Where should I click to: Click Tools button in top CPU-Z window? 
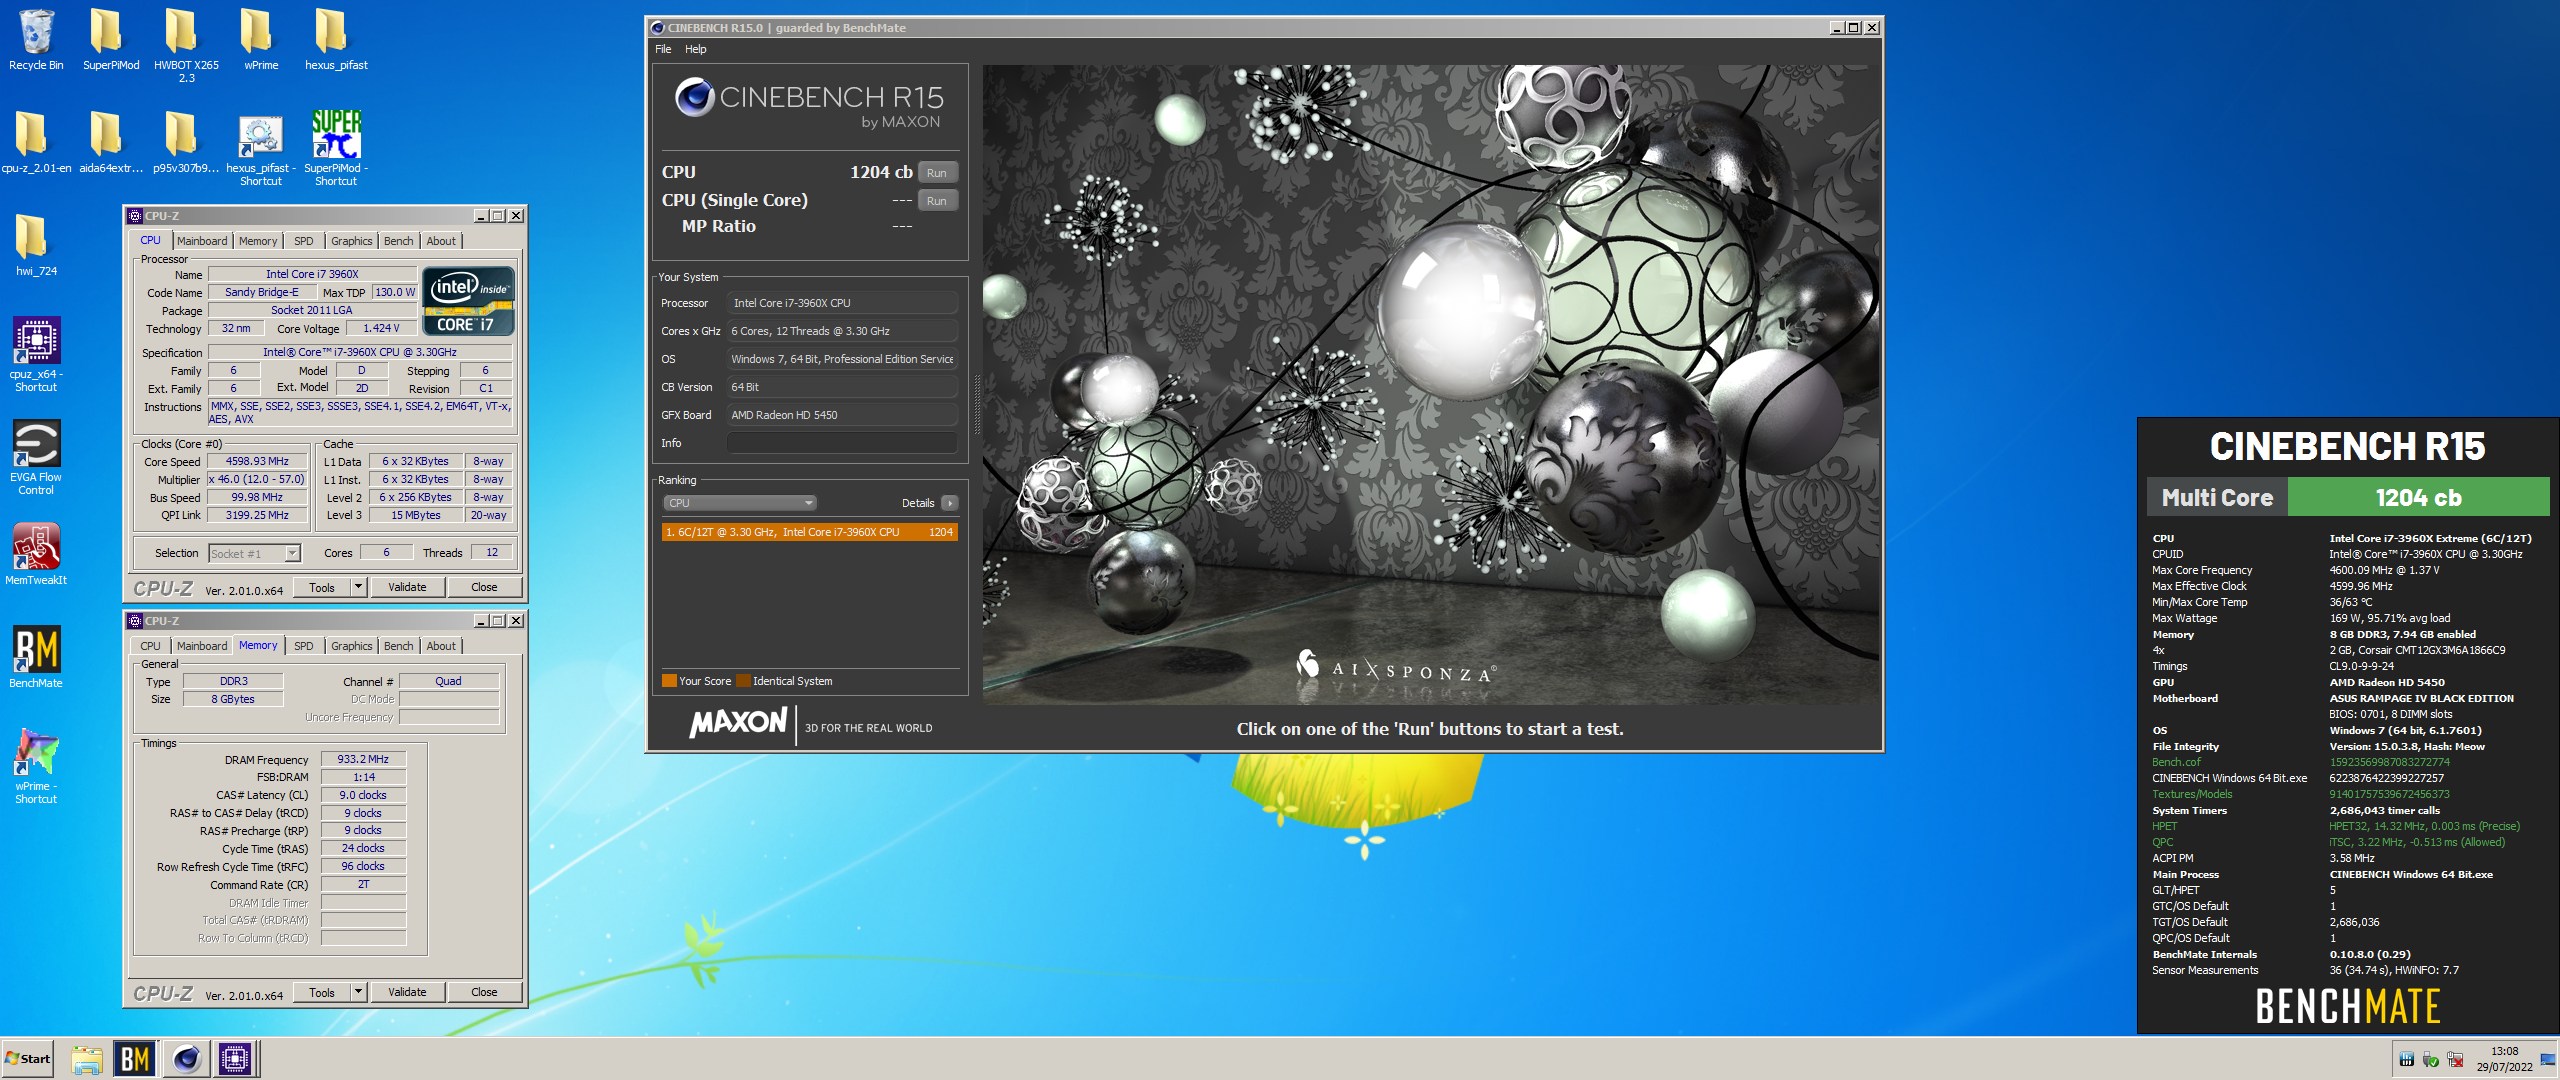322,587
